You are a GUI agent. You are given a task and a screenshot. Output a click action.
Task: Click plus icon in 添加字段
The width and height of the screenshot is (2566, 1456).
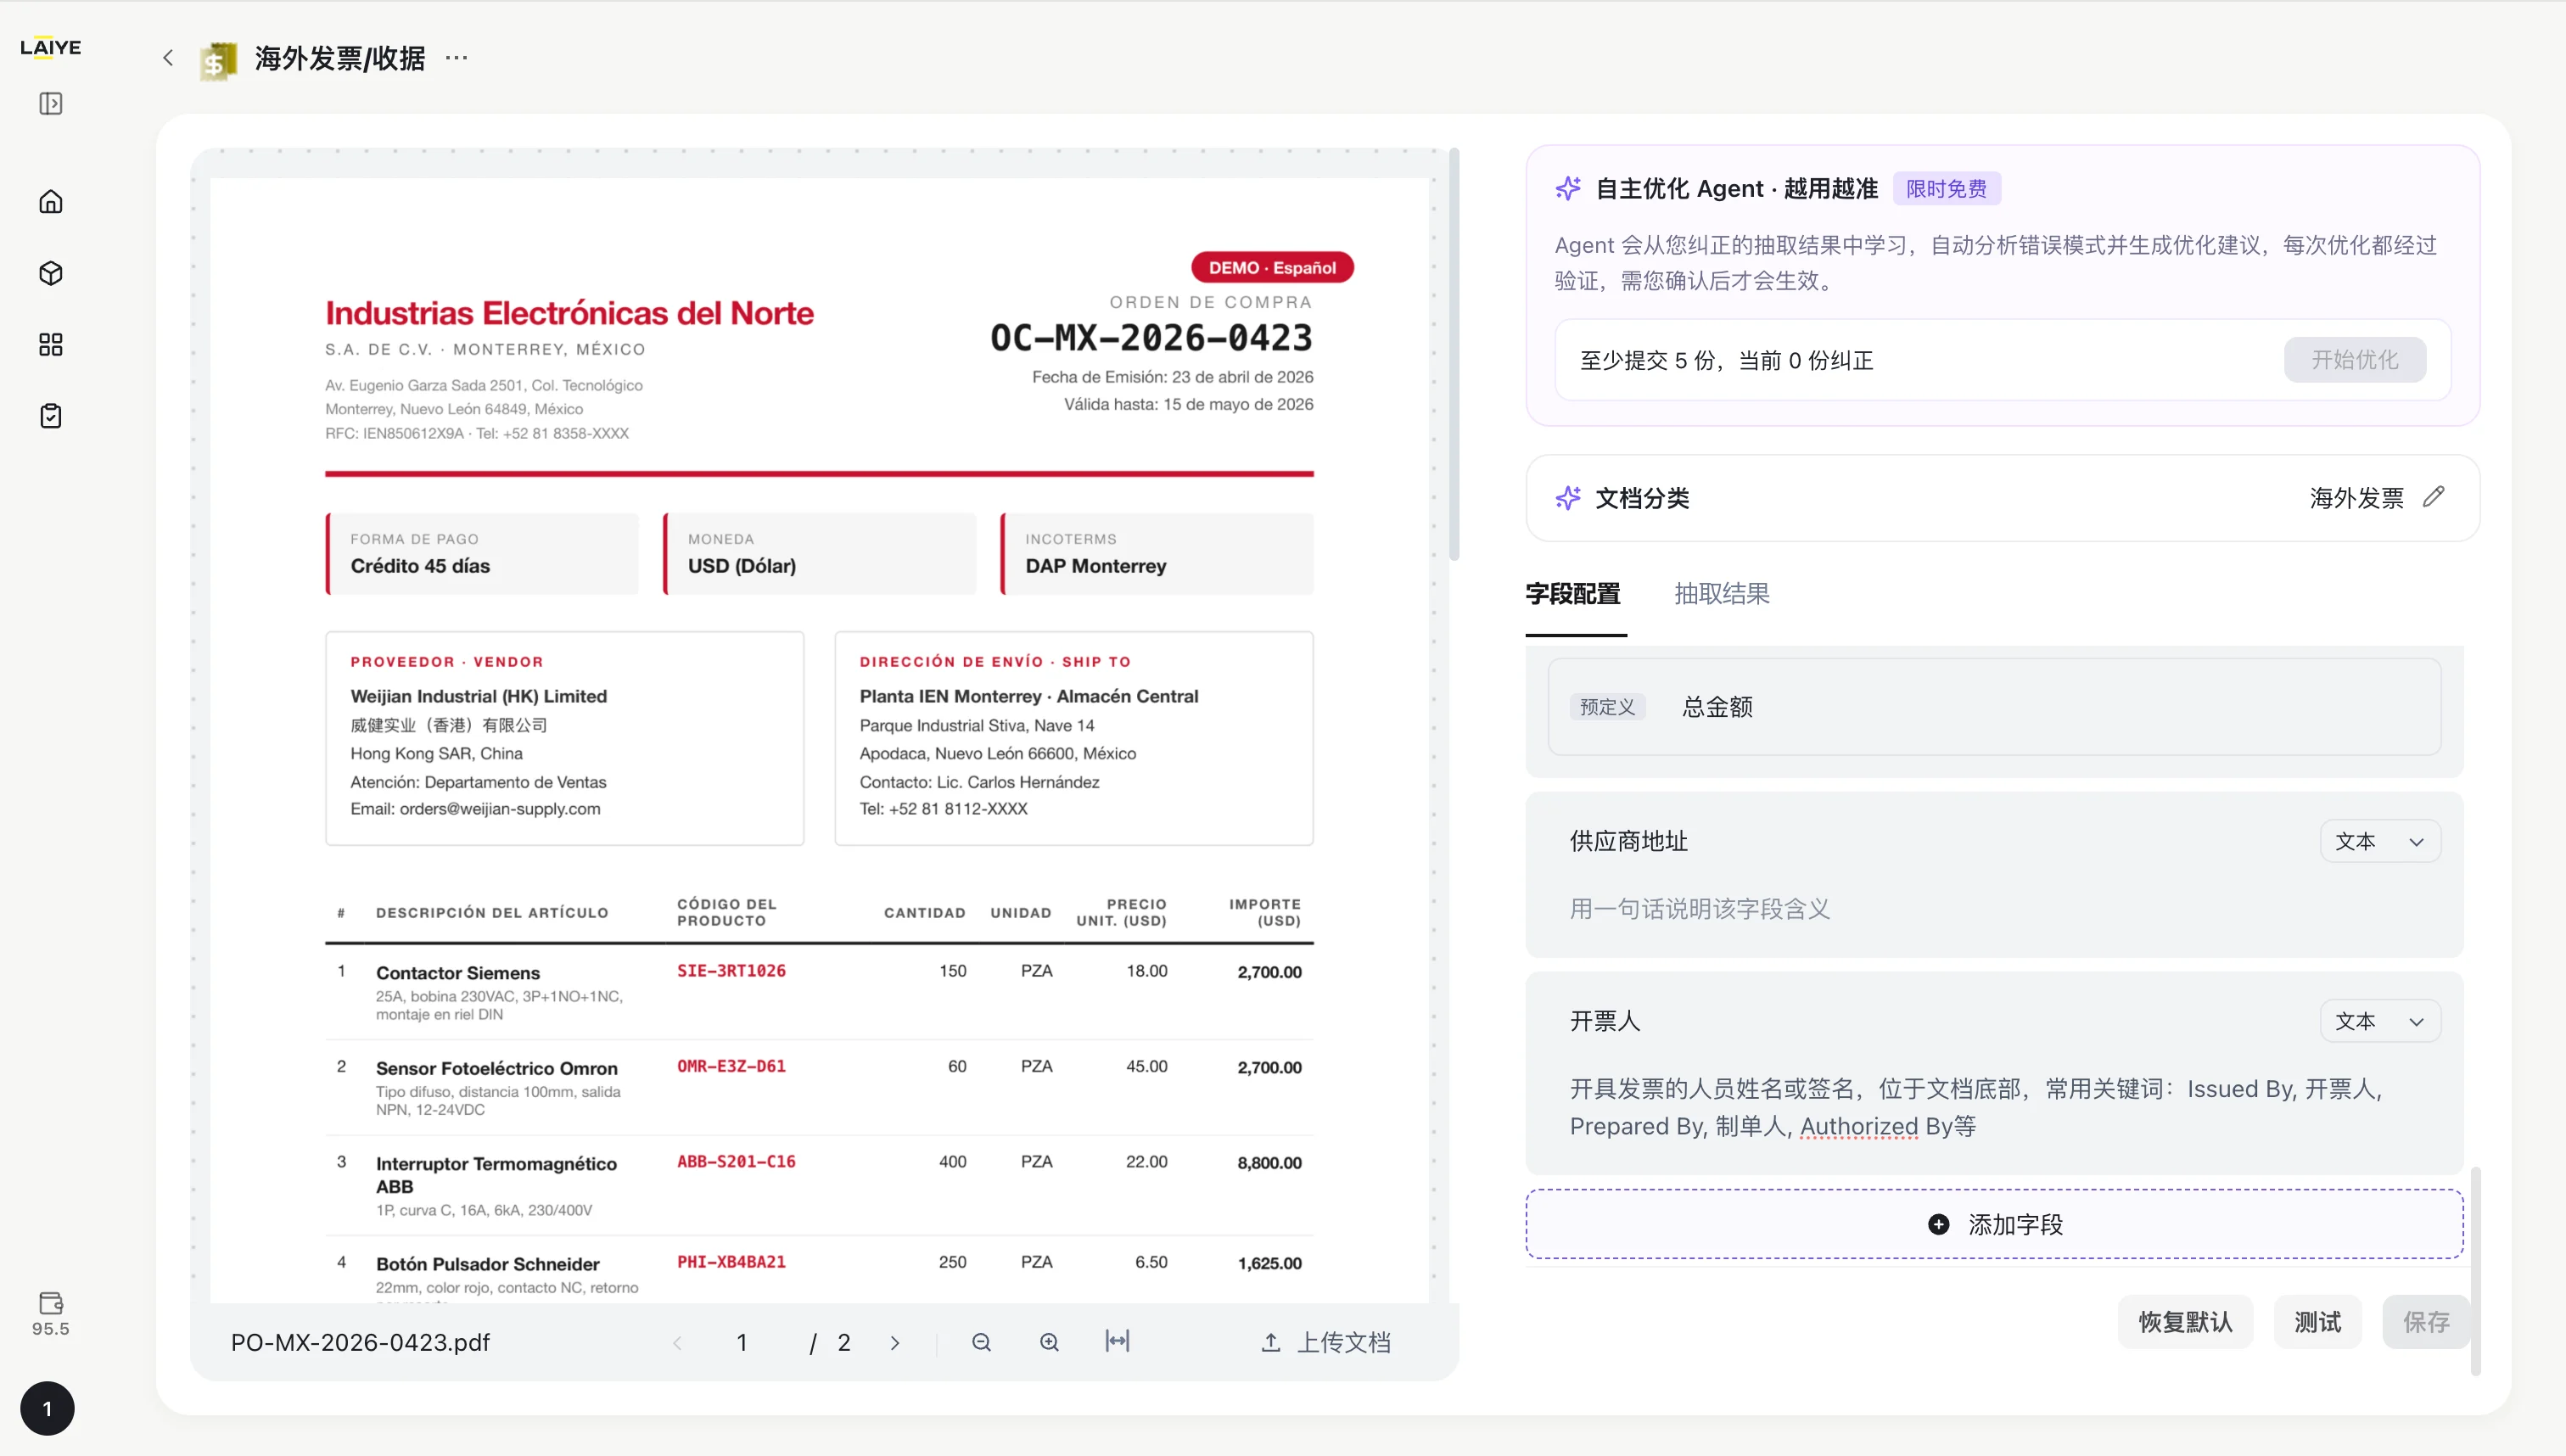(x=1938, y=1224)
